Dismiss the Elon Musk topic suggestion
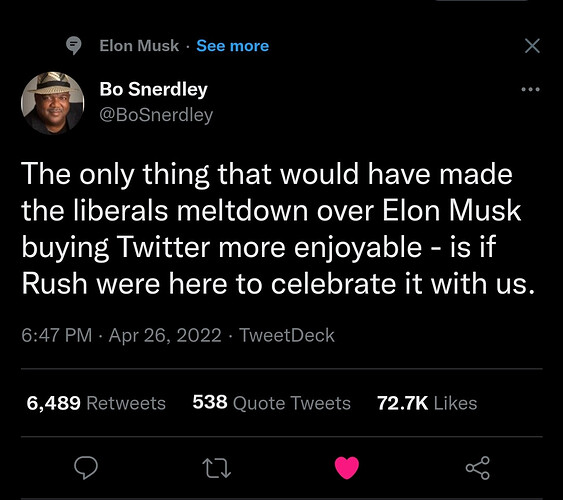Screen dimensions: 563x500 532,46
